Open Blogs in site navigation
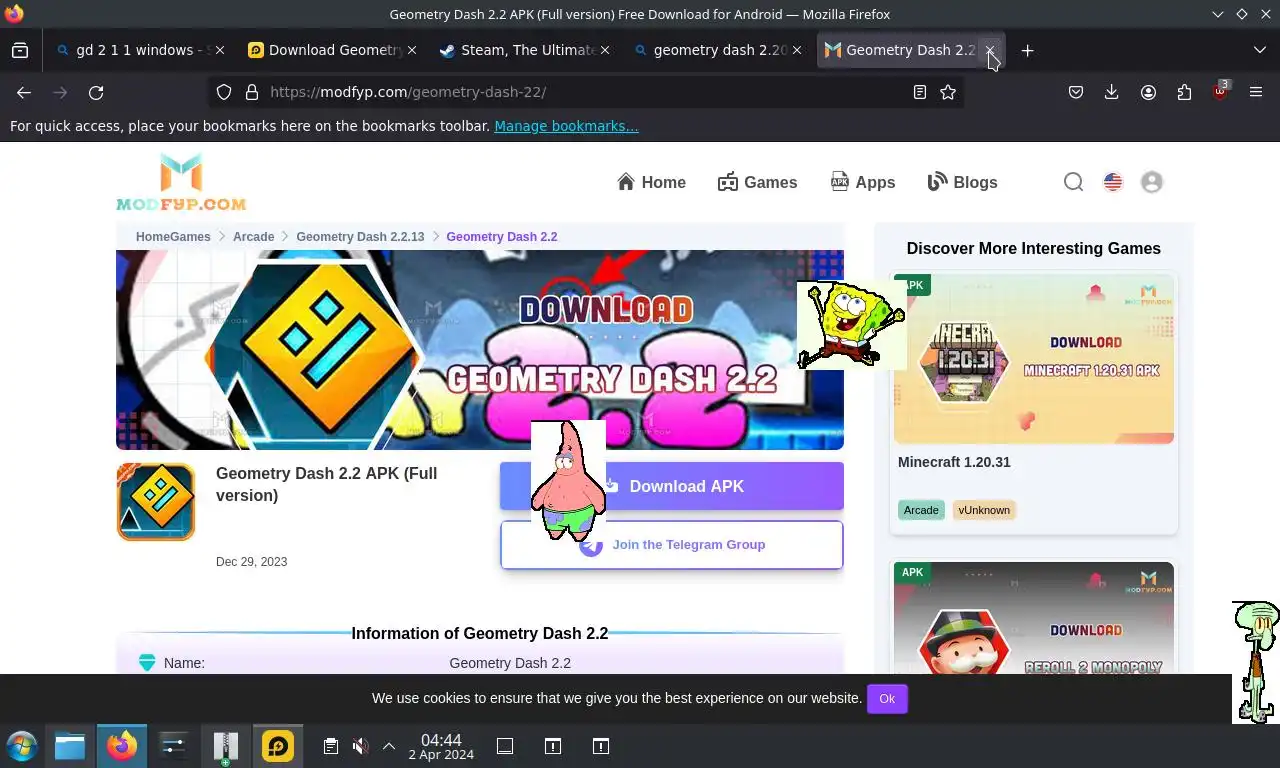The image size is (1280, 768). point(963,182)
